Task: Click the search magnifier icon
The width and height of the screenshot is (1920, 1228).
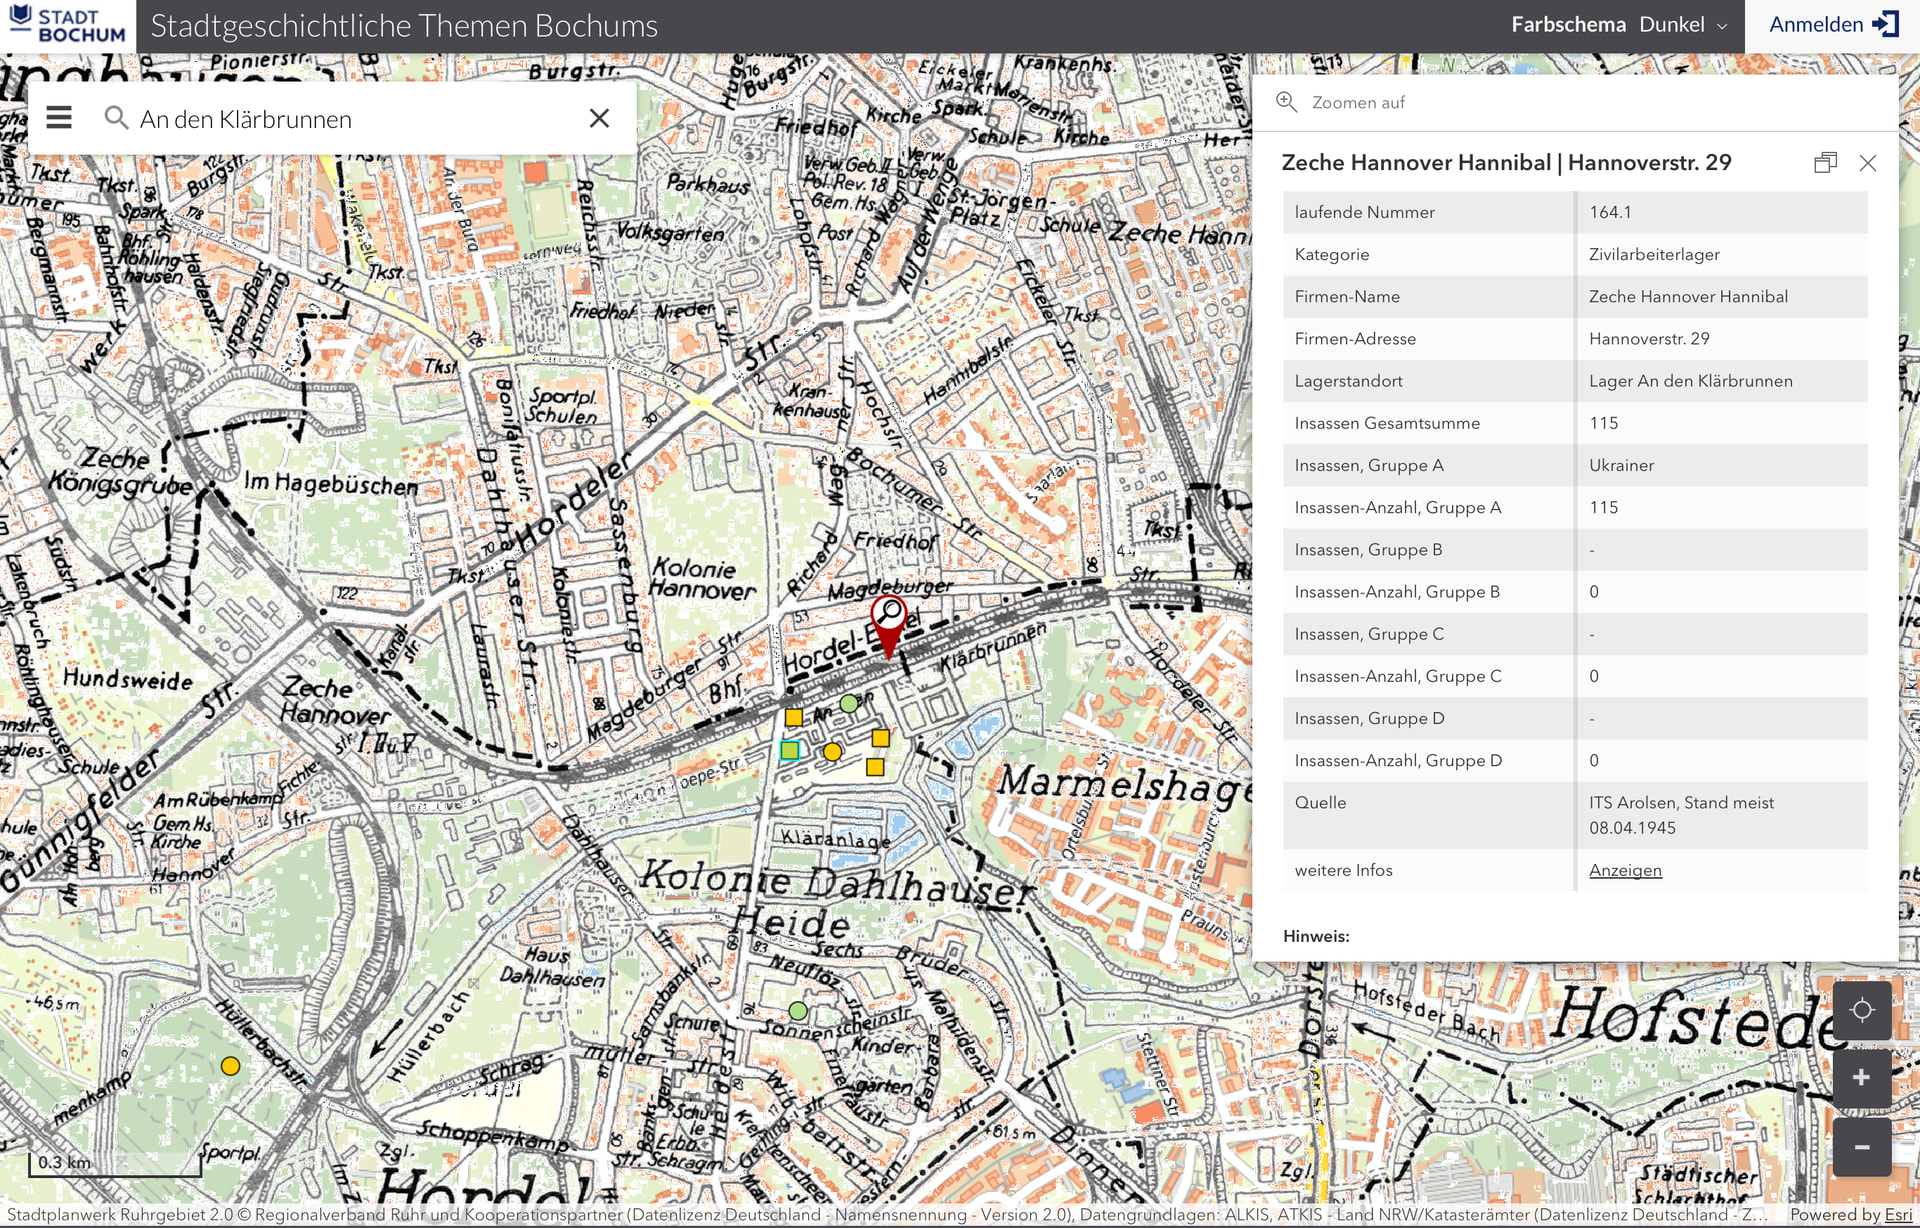Action: [116, 118]
